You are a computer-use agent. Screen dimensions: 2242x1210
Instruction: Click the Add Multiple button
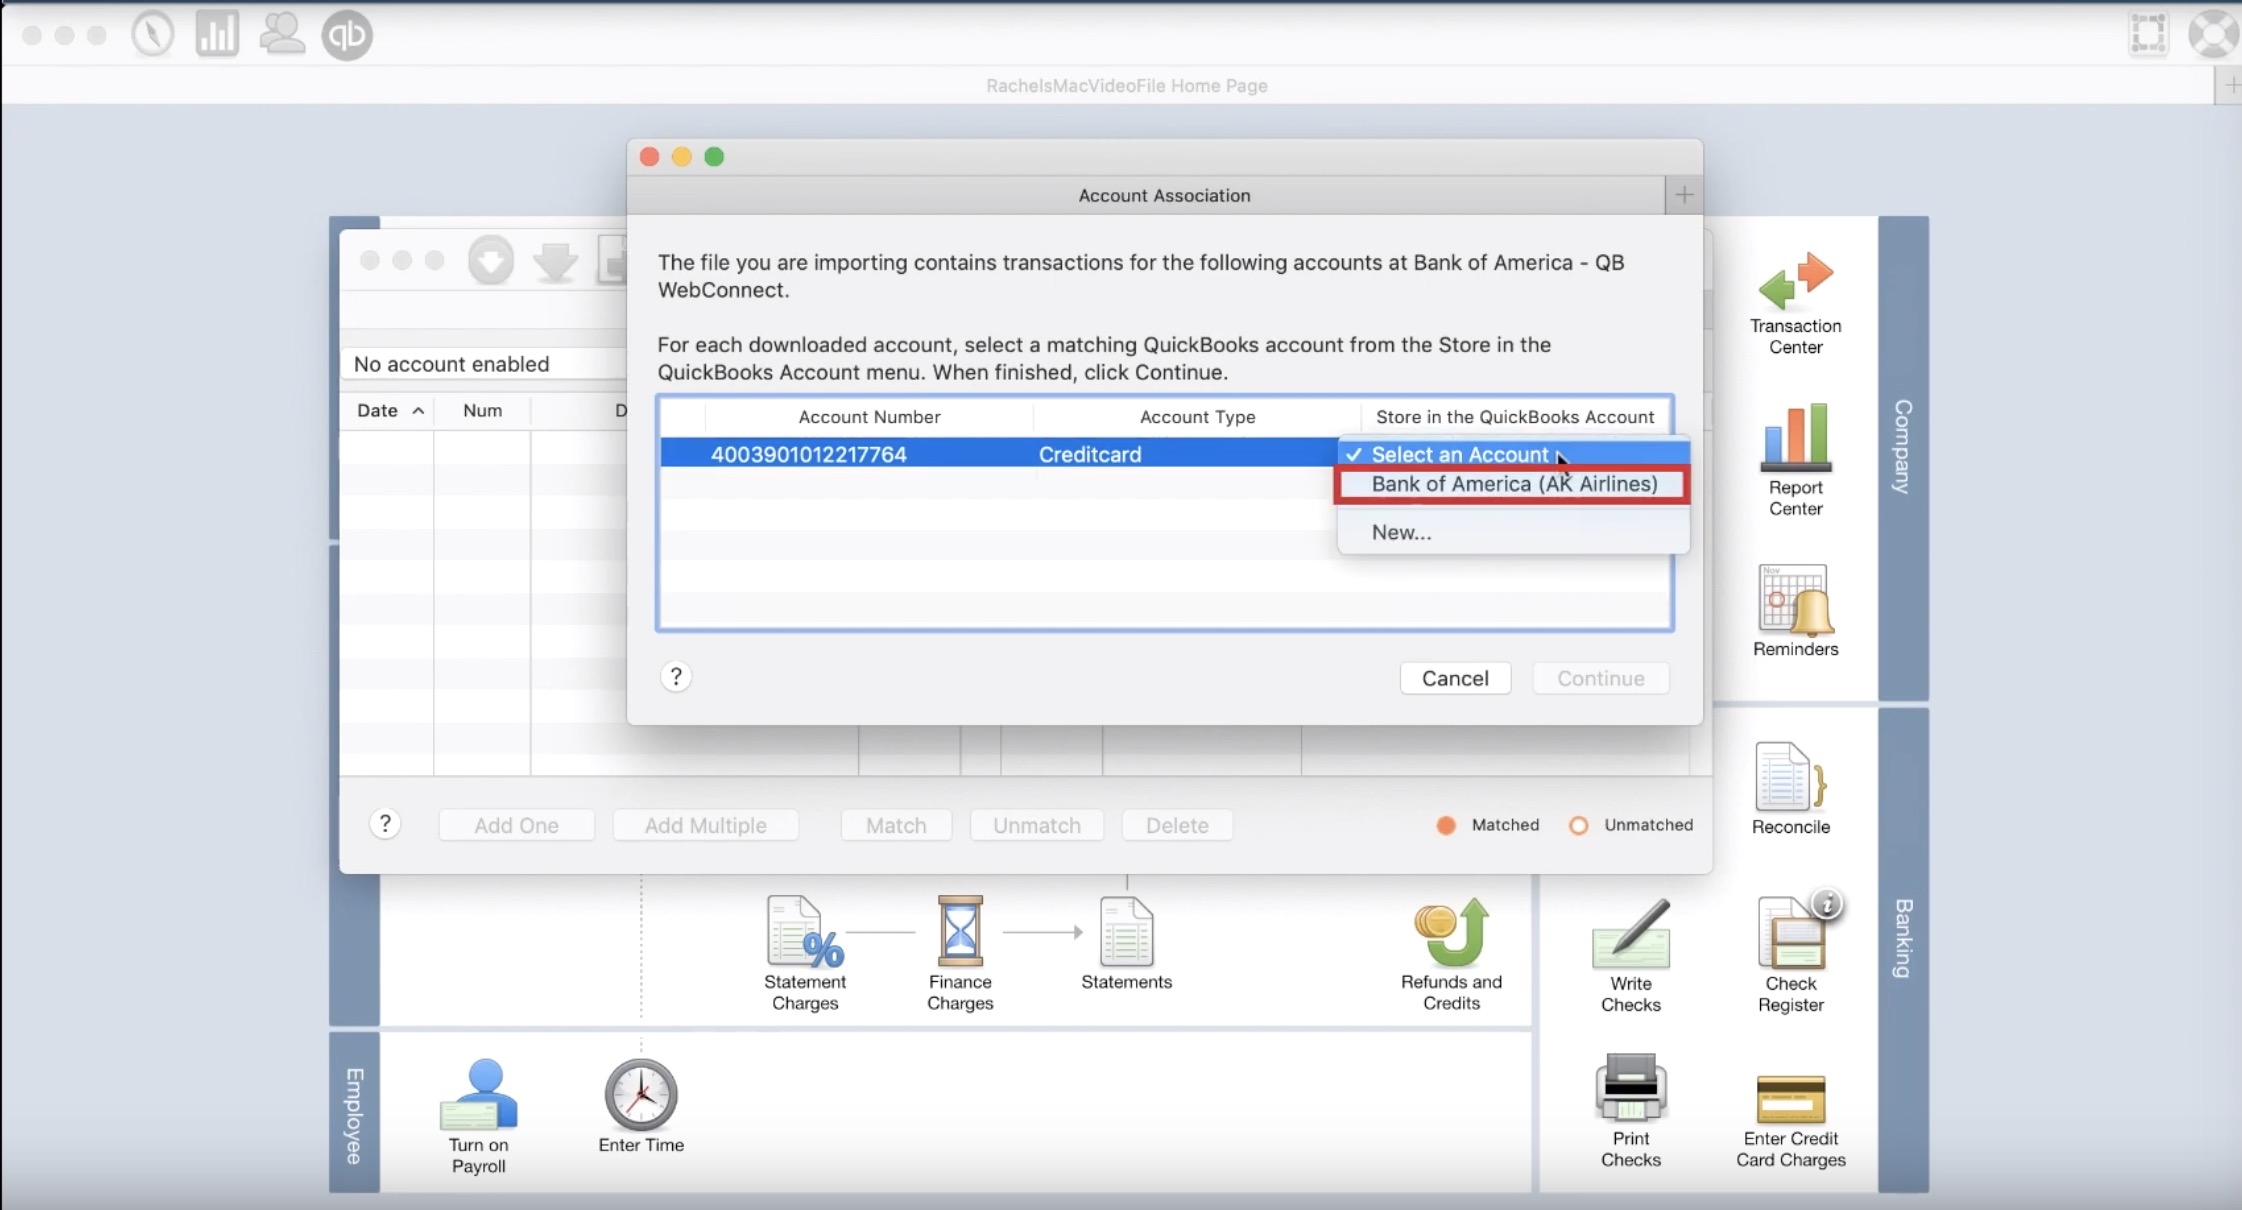[x=705, y=825]
